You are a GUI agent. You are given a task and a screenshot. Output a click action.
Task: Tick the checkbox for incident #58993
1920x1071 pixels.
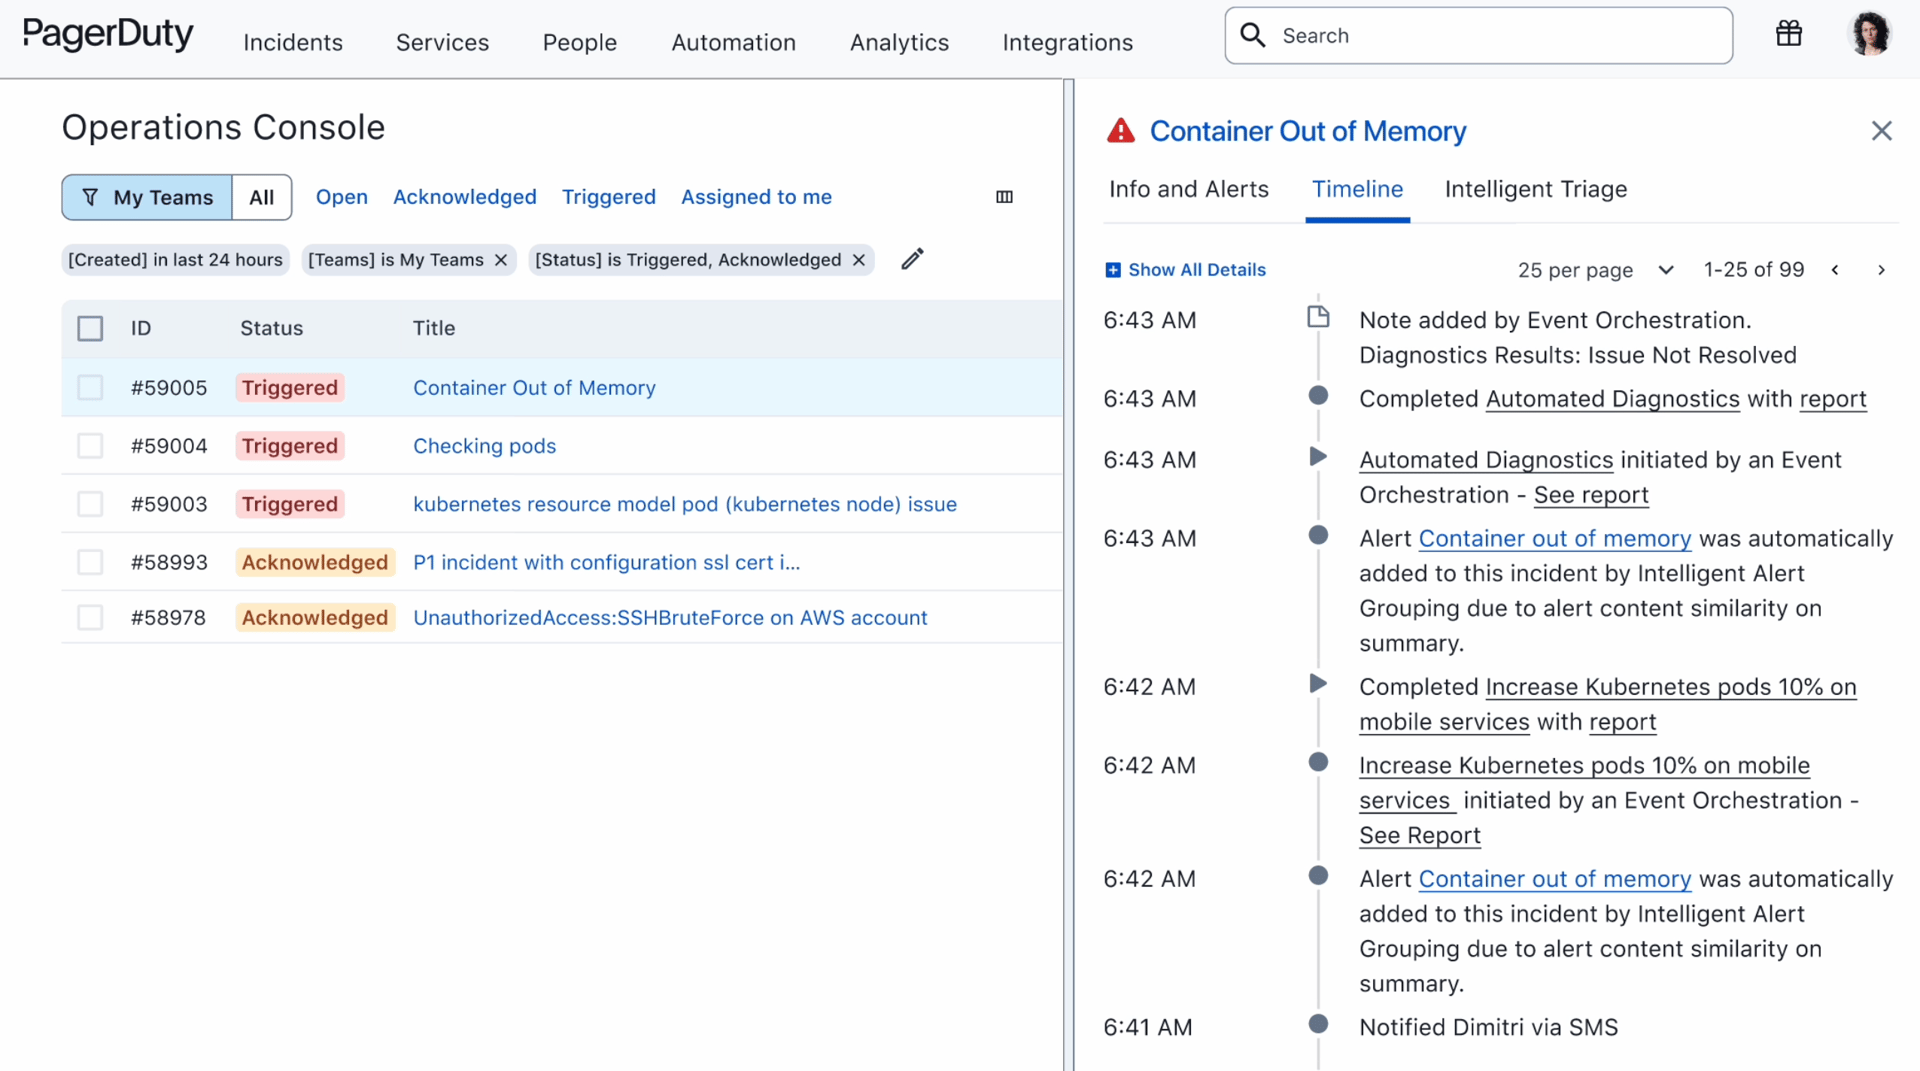[90, 562]
